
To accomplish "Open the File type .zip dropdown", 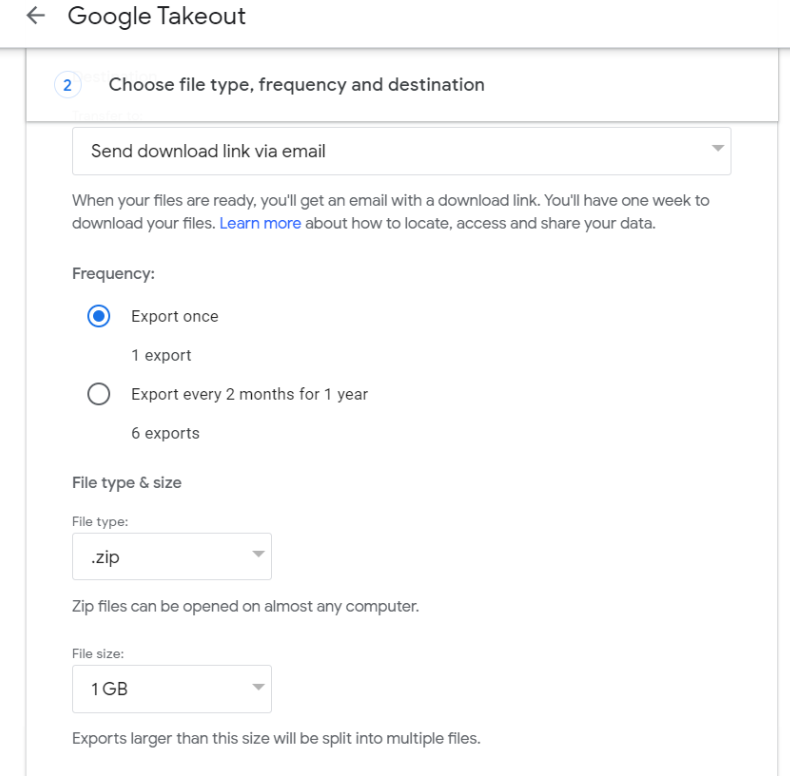I will pyautogui.click(x=172, y=556).
